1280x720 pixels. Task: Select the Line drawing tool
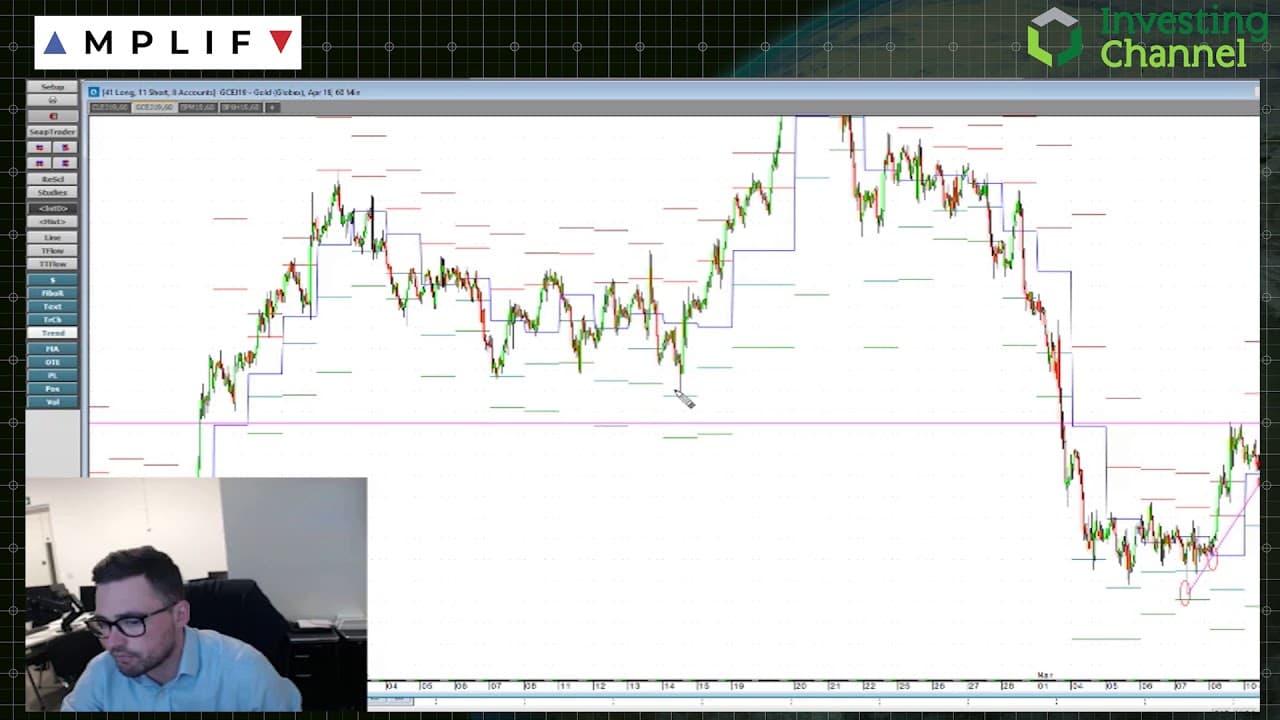(x=52, y=237)
